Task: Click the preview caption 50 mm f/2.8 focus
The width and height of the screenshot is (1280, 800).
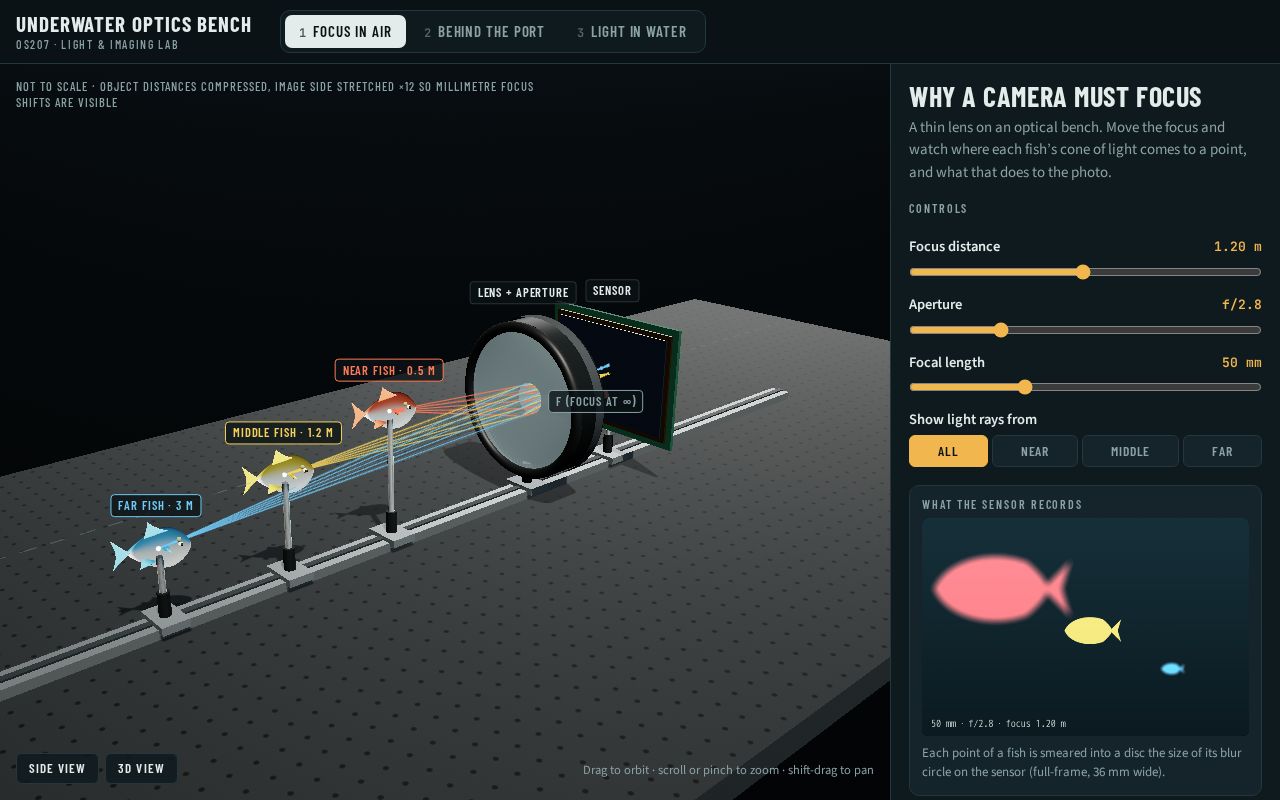Action: coord(998,723)
